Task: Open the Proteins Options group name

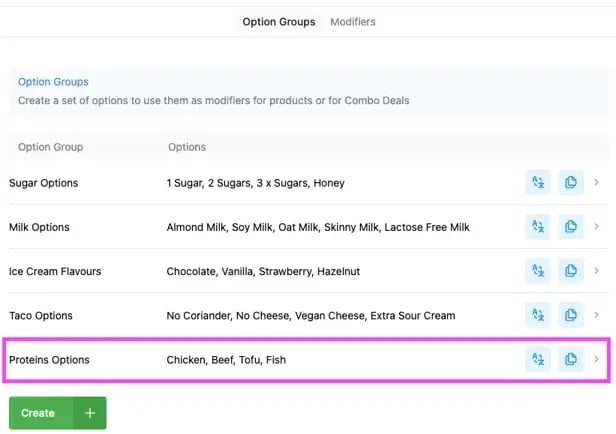Action: pyautogui.click(x=49, y=360)
